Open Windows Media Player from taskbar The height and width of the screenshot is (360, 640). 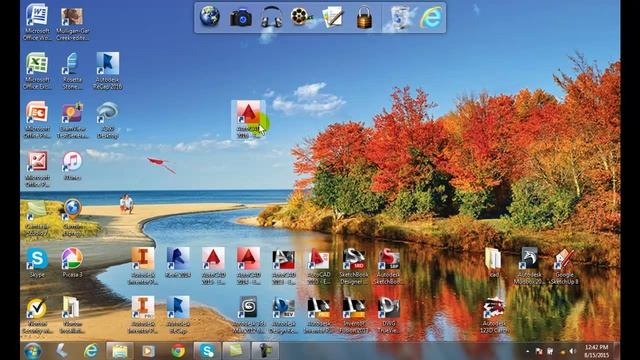148,351
